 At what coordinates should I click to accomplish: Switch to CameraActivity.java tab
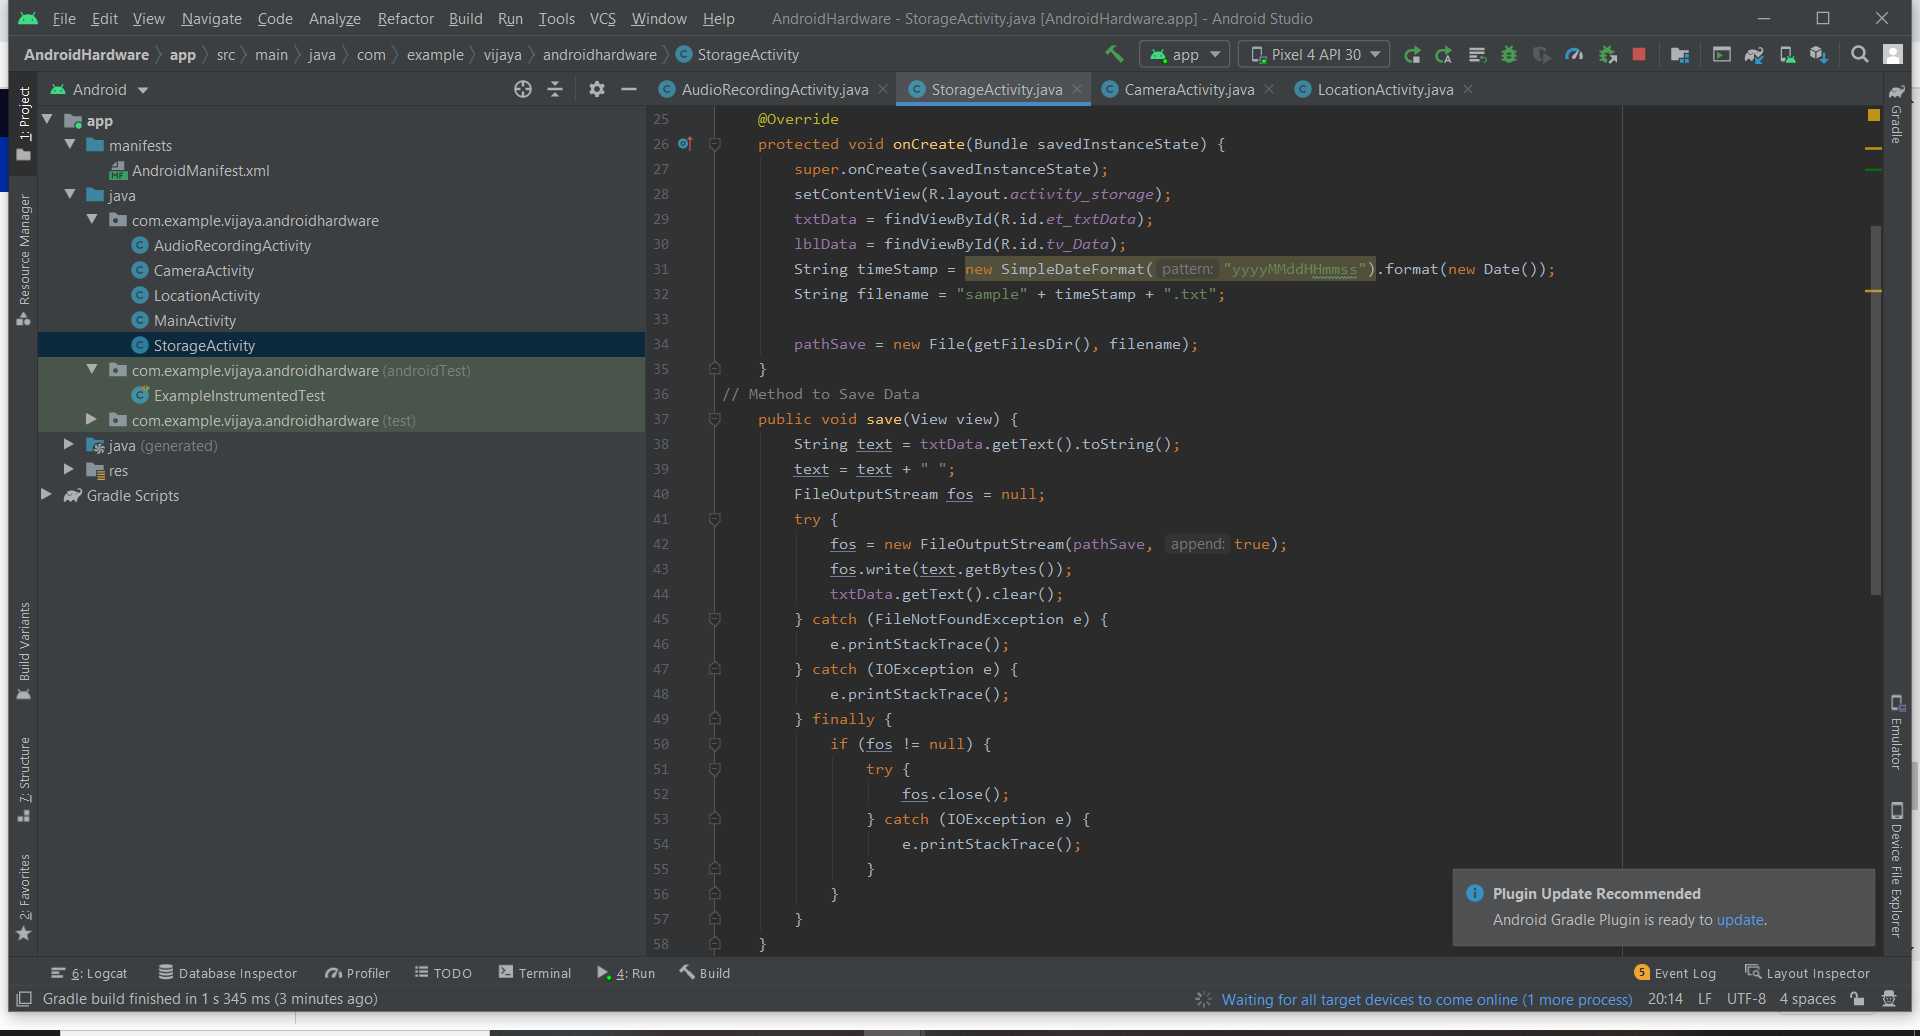pyautogui.click(x=1189, y=89)
